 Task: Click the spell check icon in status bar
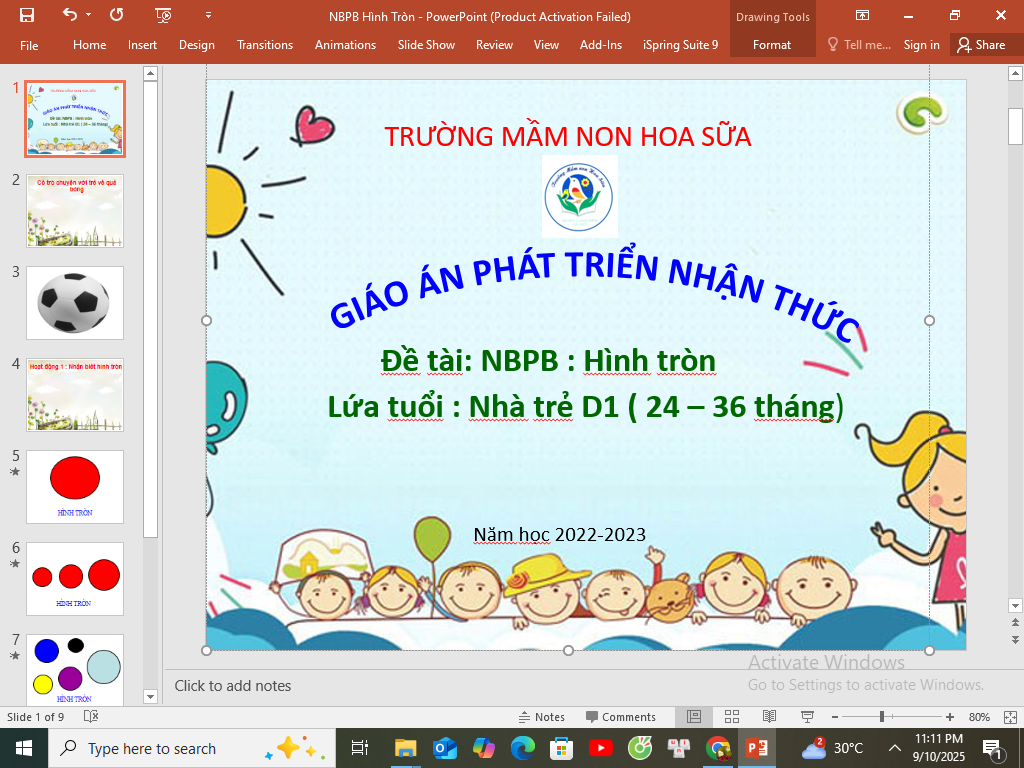[x=91, y=717]
